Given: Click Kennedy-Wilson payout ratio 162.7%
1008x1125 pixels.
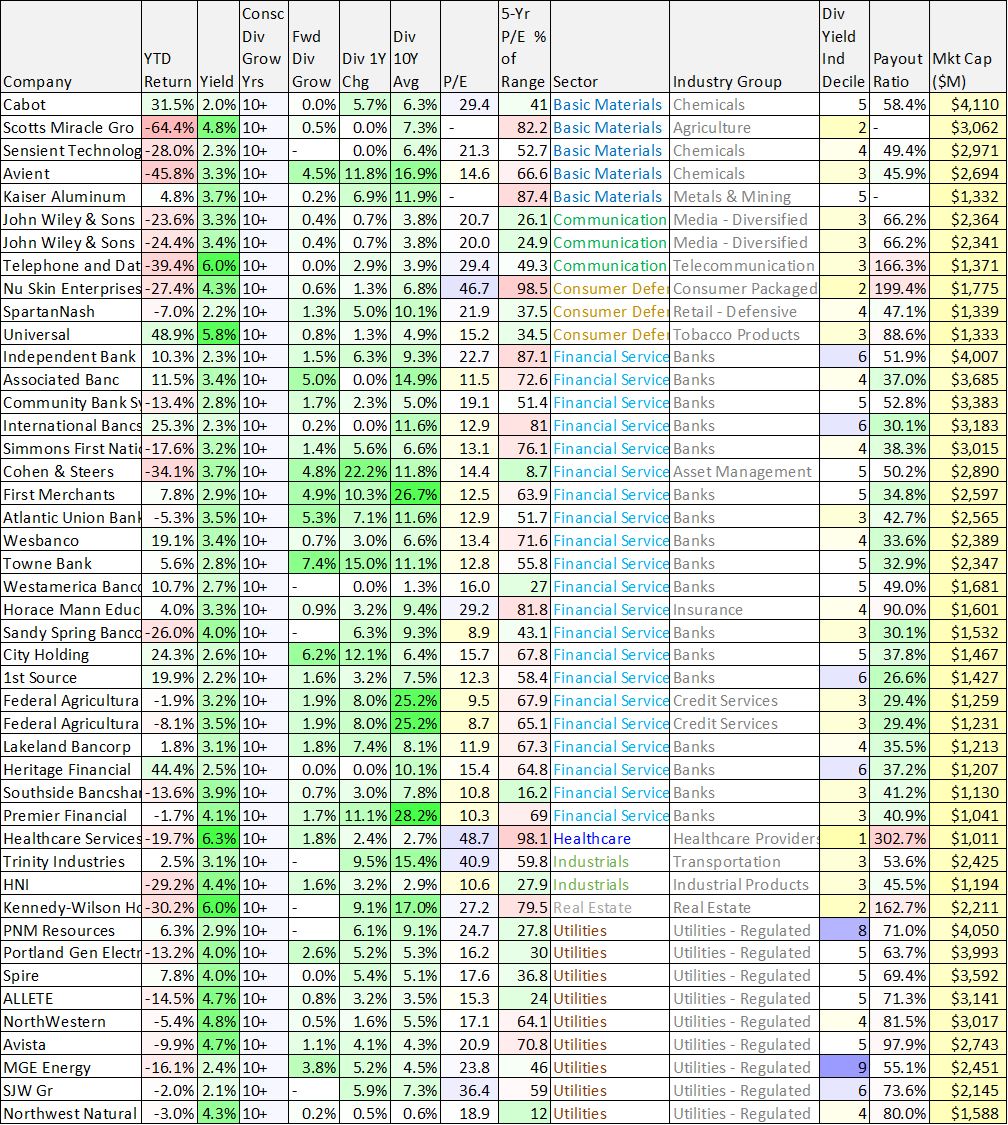Looking at the screenshot, I should [899, 907].
